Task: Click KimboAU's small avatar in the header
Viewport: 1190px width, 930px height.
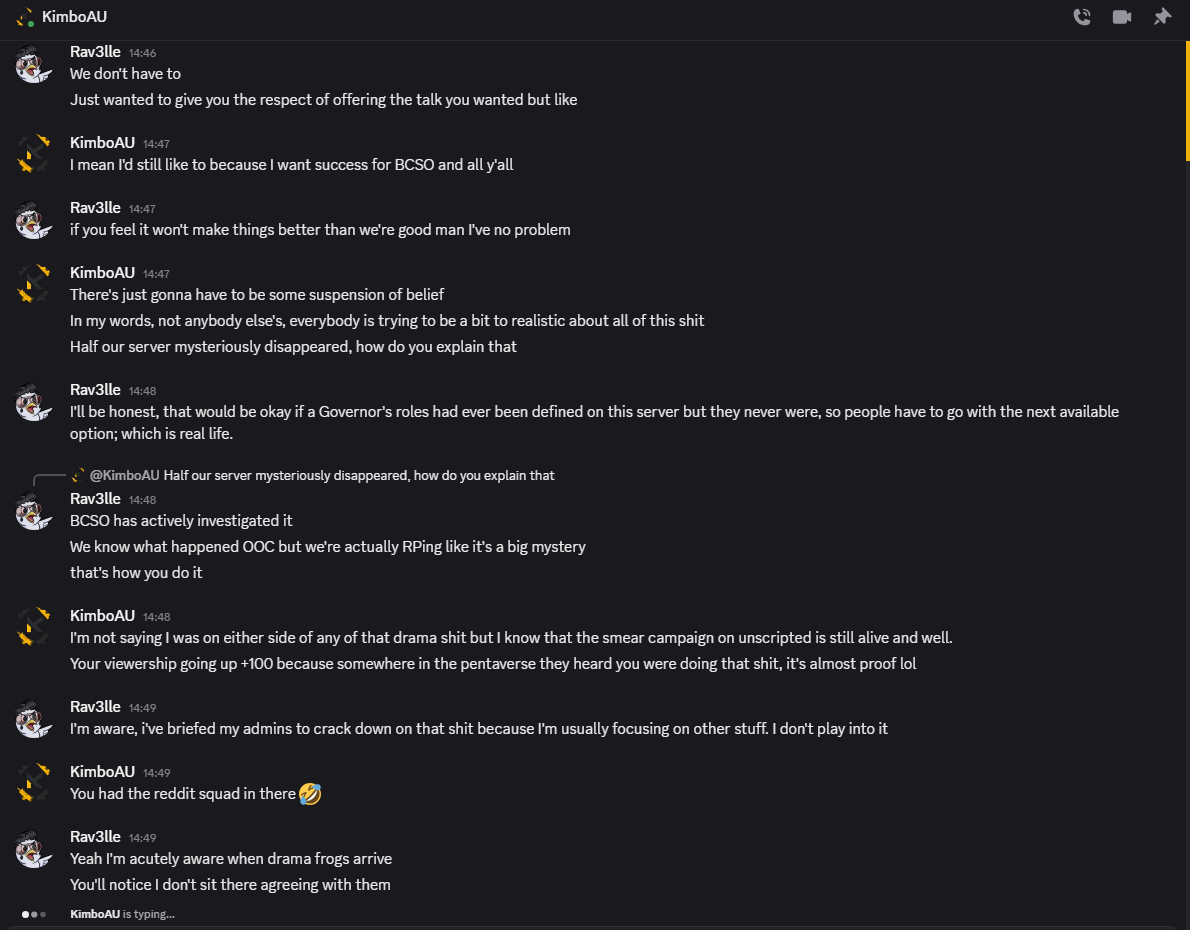Action: pyautogui.click(x=25, y=17)
